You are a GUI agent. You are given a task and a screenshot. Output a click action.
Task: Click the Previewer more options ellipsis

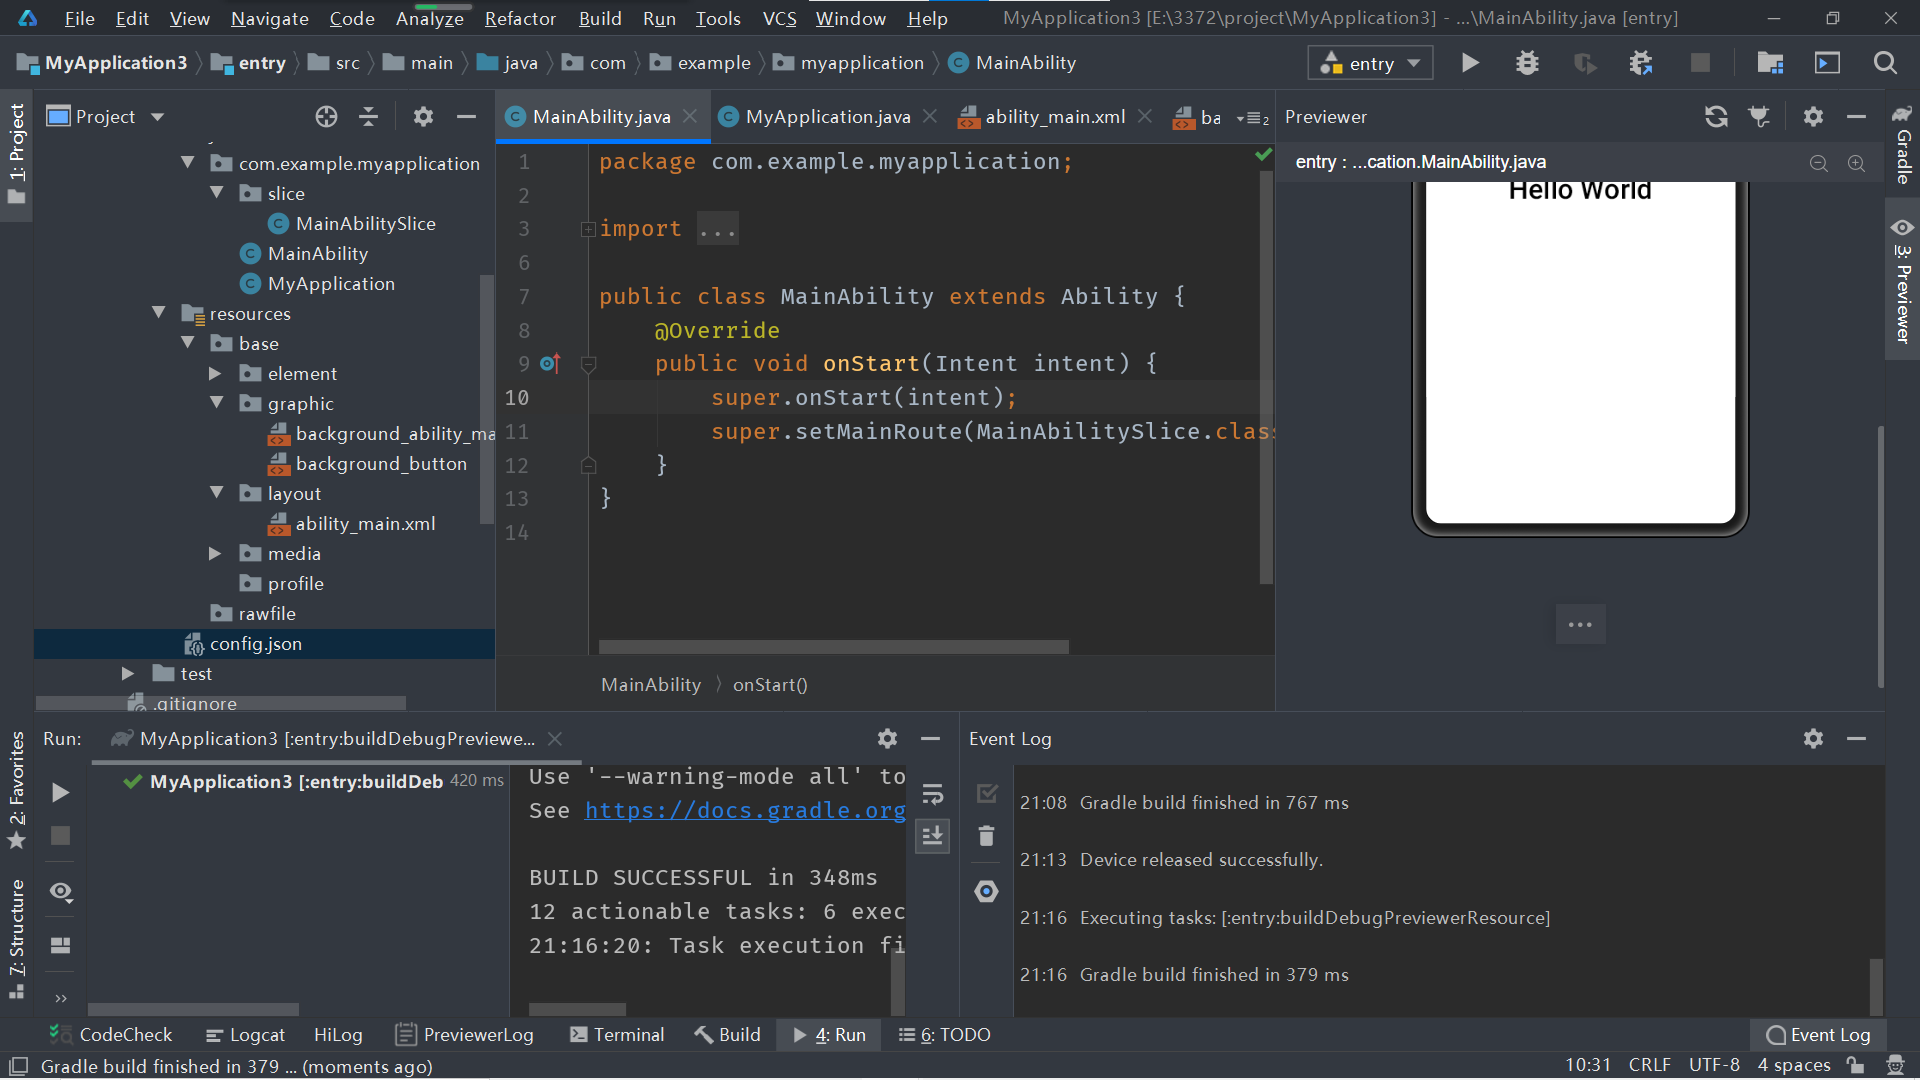coord(1580,625)
